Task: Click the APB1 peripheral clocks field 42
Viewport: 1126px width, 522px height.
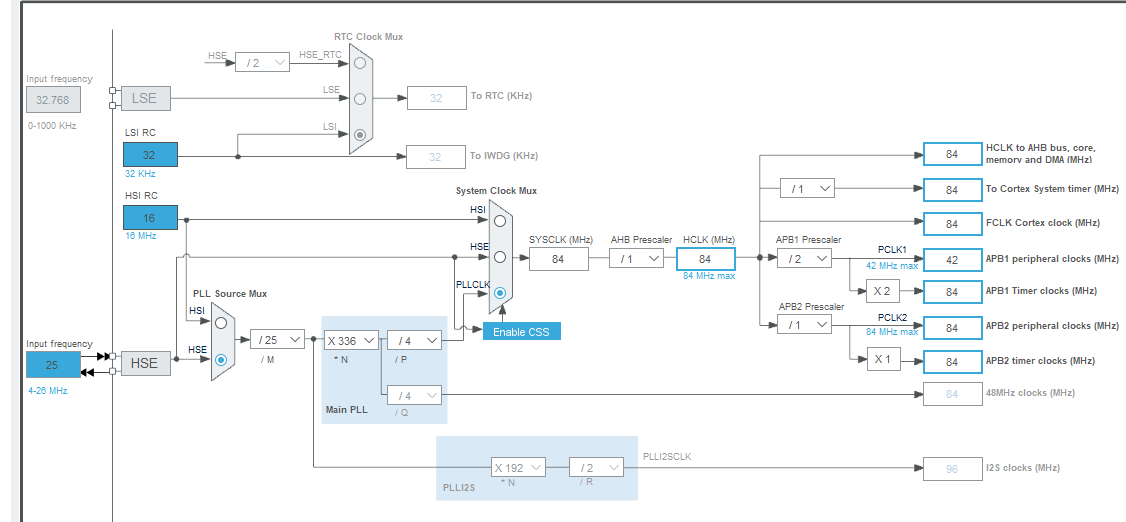Action: (952, 260)
